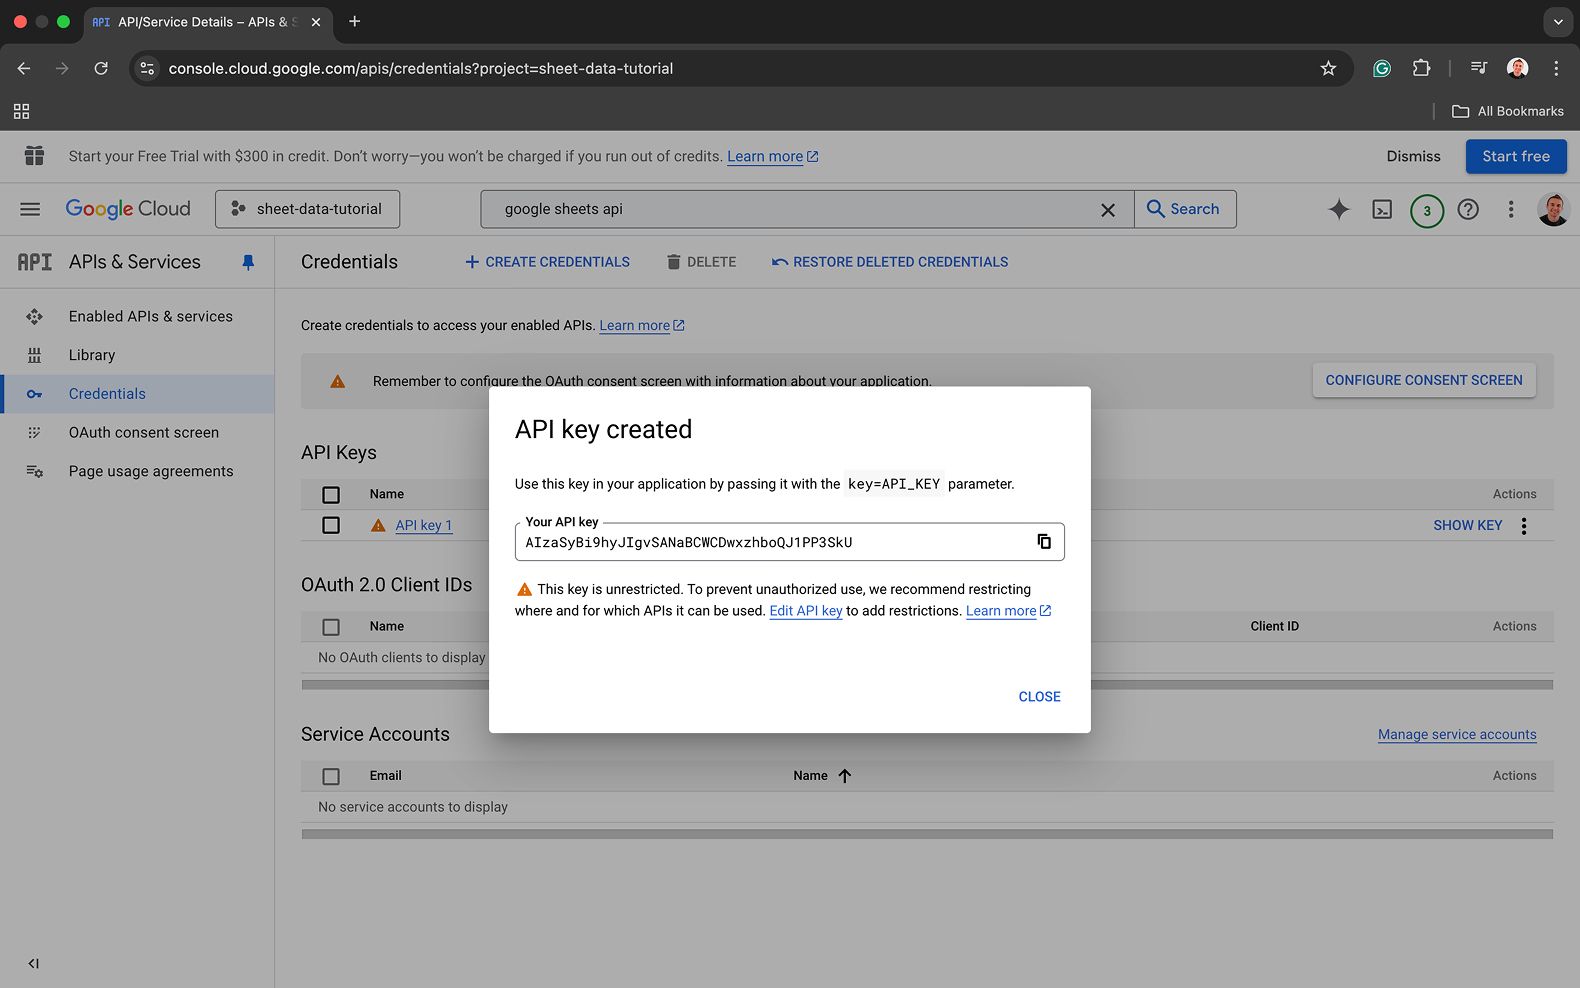Viewport: 1580px width, 988px height.
Task: Click Restore Deleted Credentials
Action: coord(890,262)
